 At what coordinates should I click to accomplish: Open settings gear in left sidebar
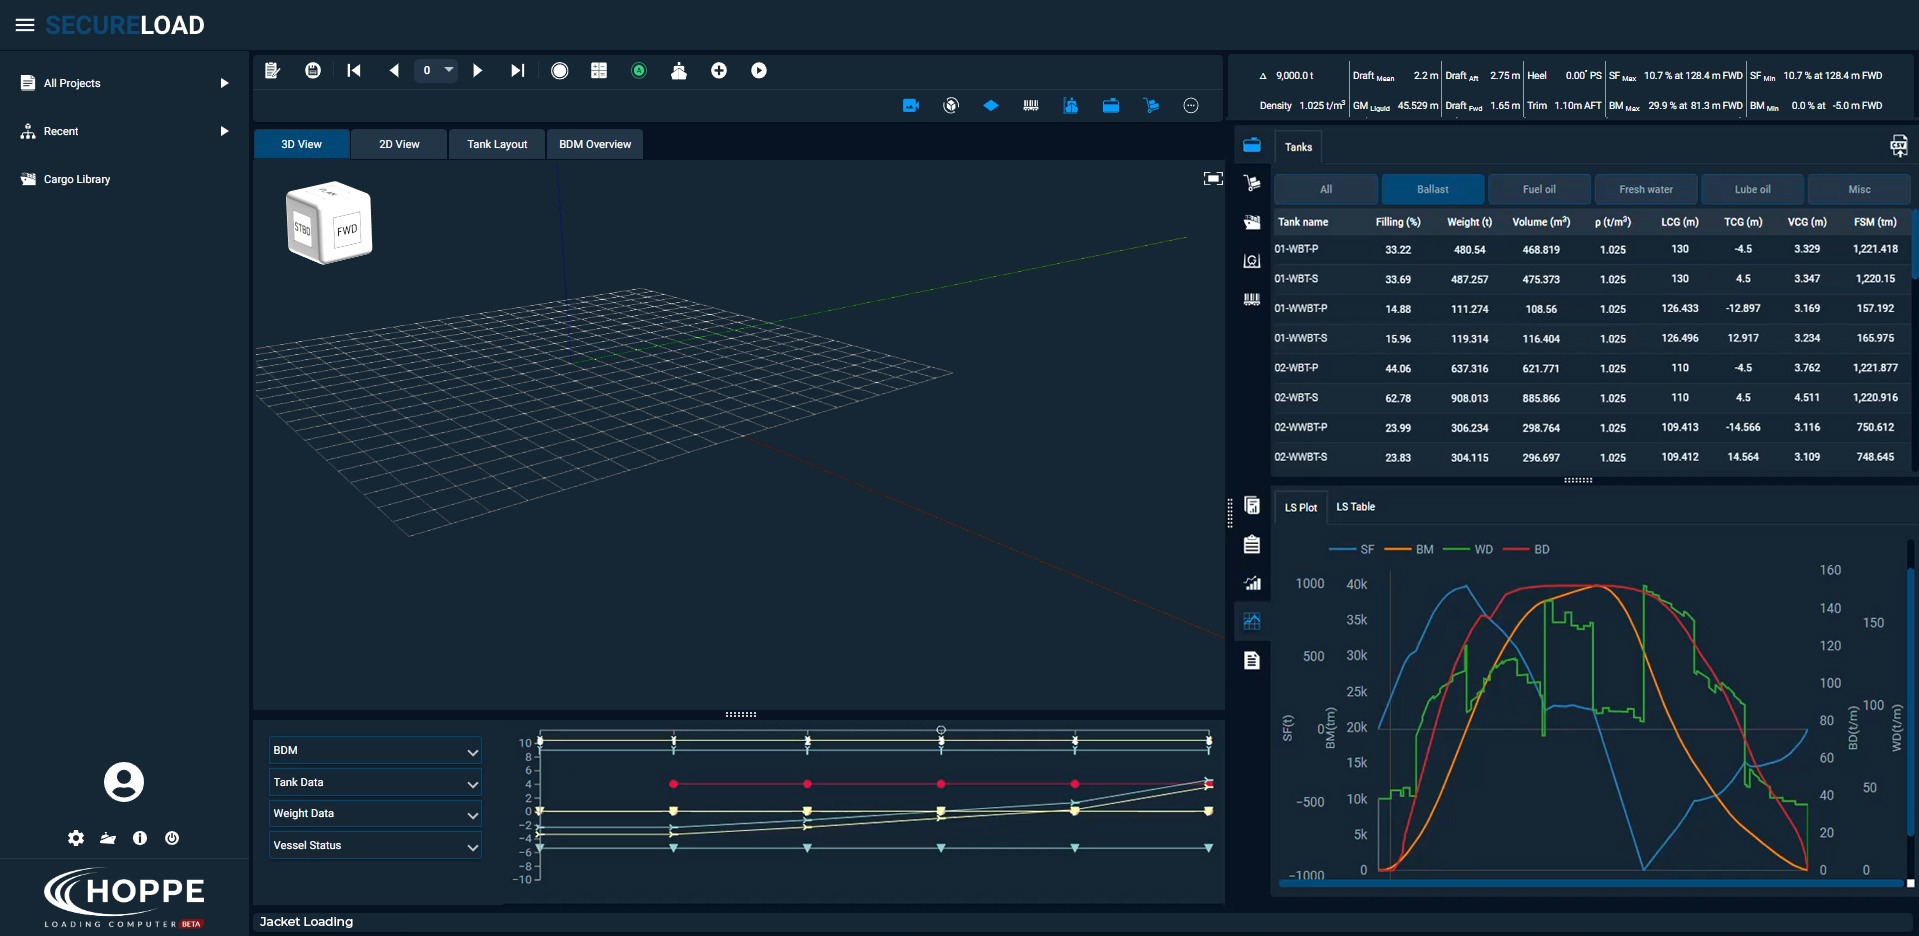[x=76, y=838]
